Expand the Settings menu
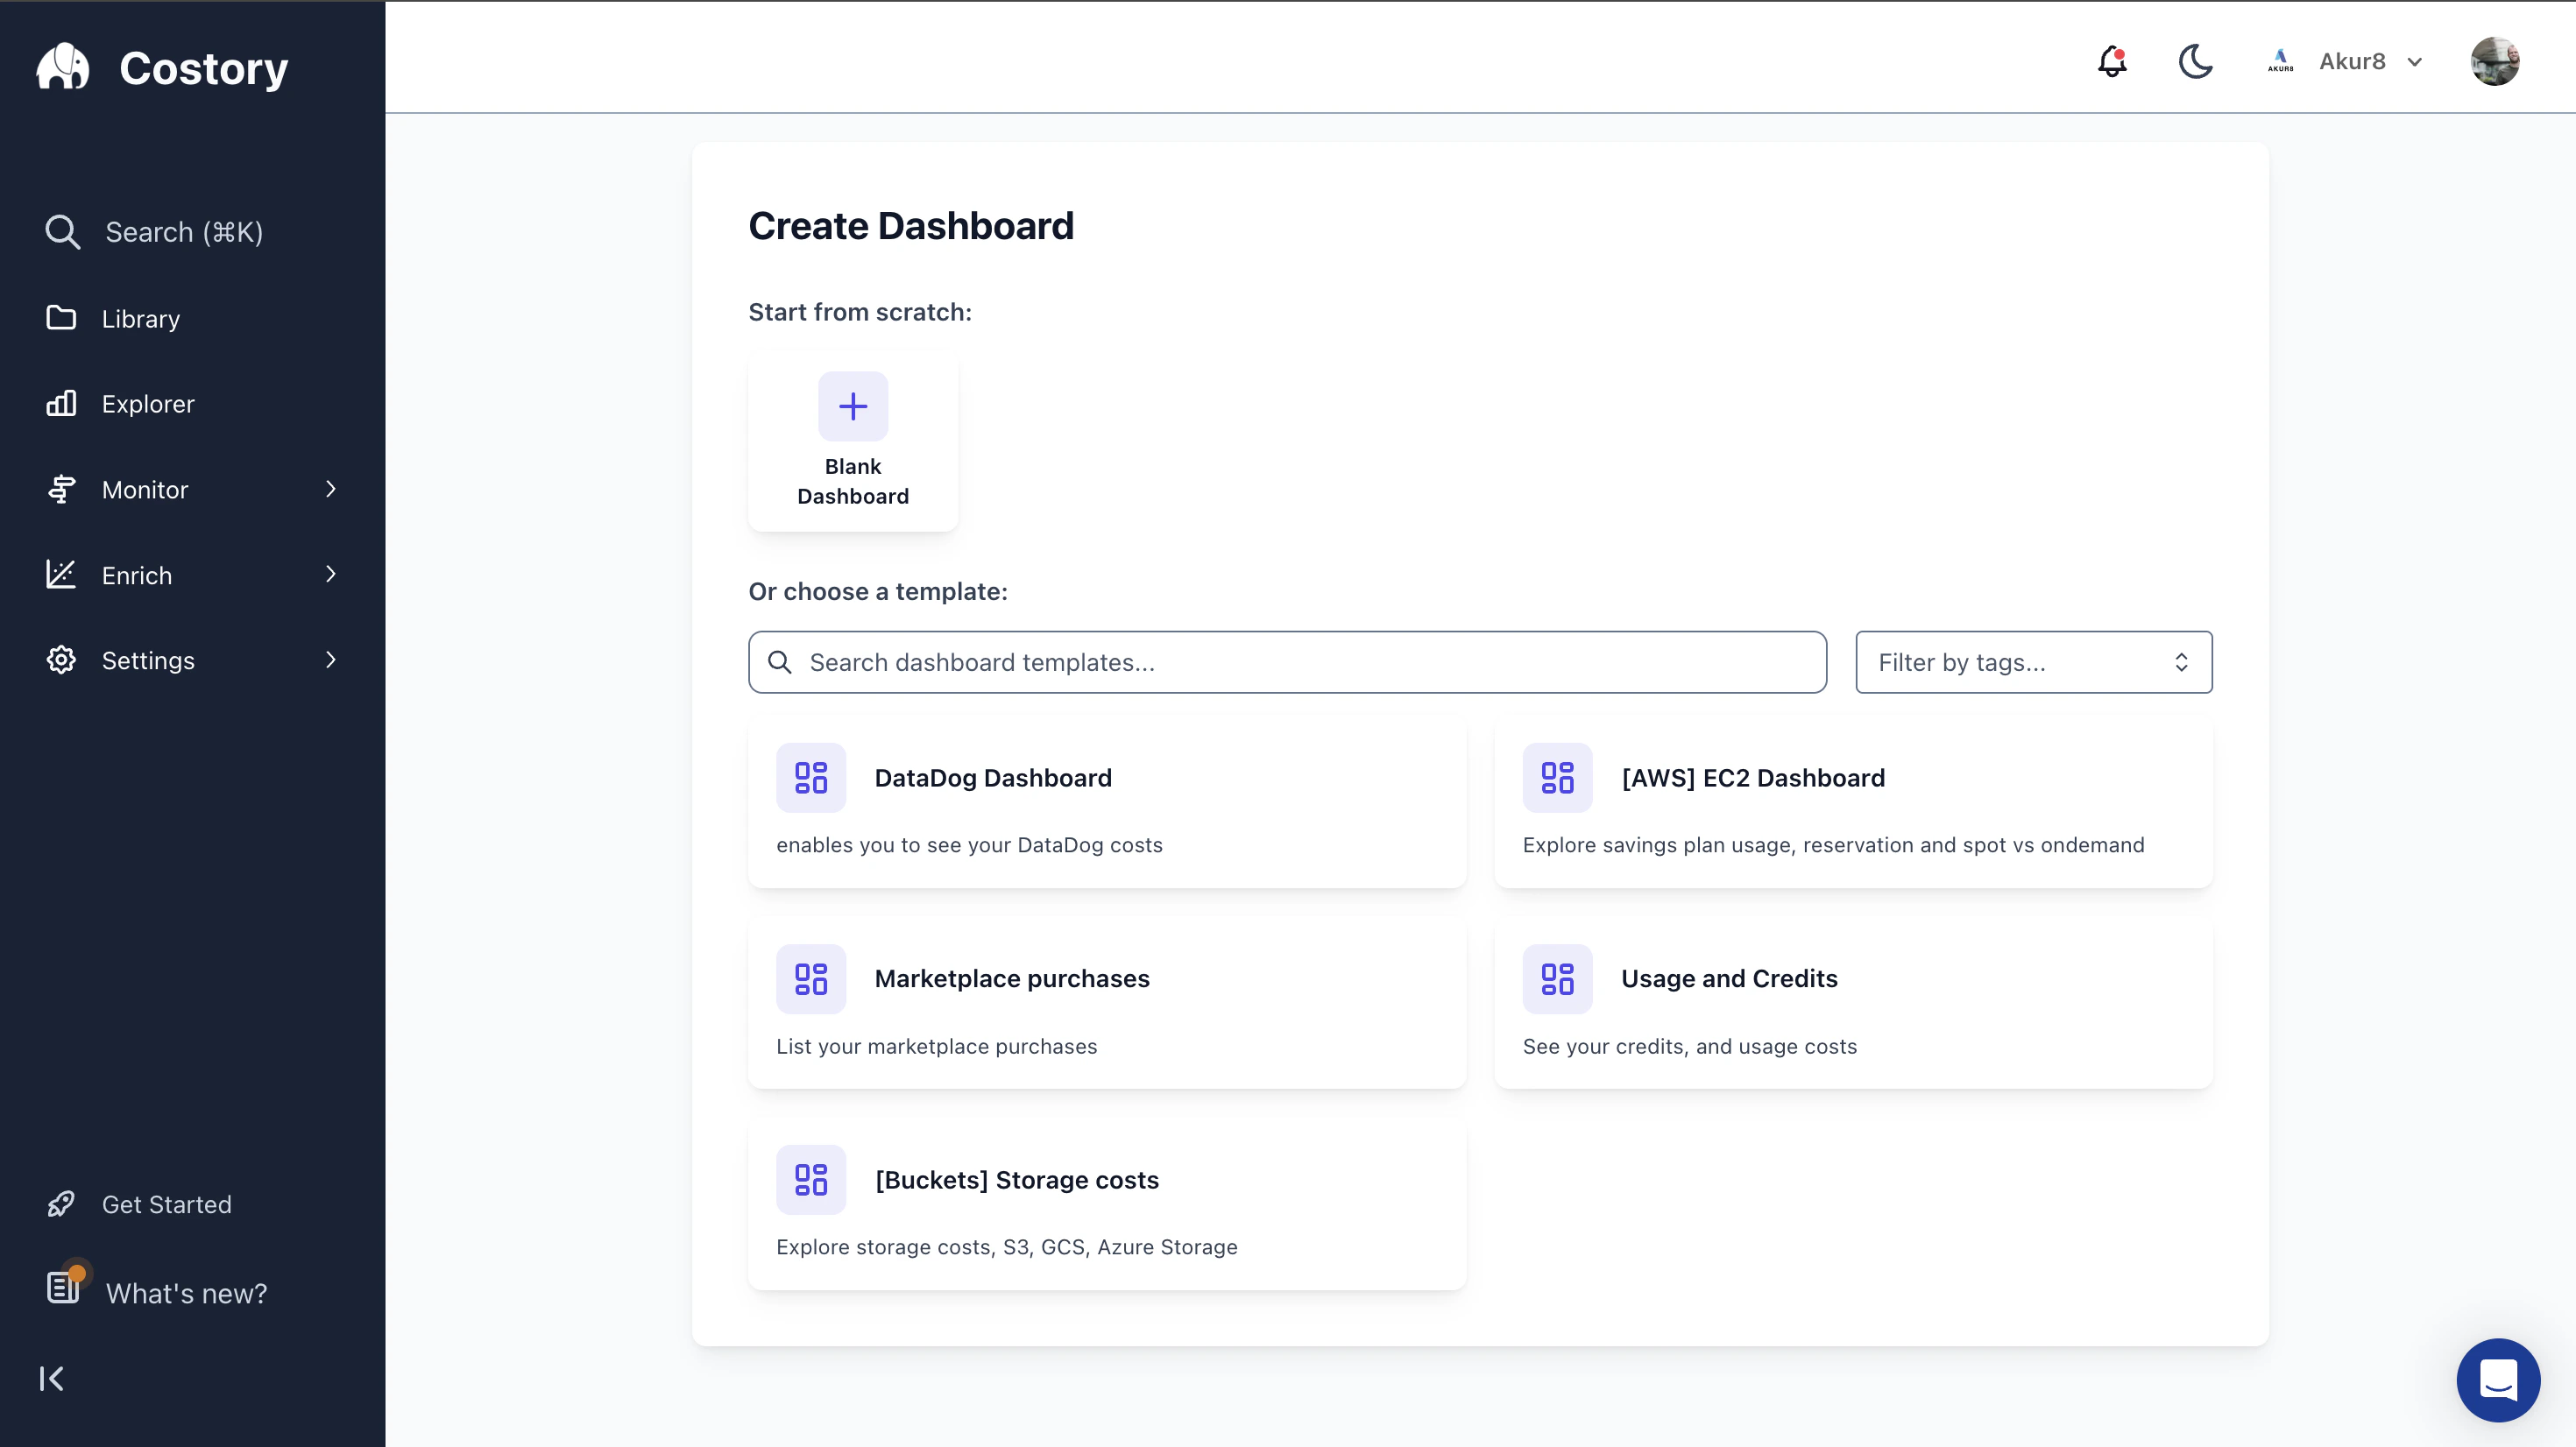Viewport: 2576px width, 1447px height. click(x=148, y=660)
